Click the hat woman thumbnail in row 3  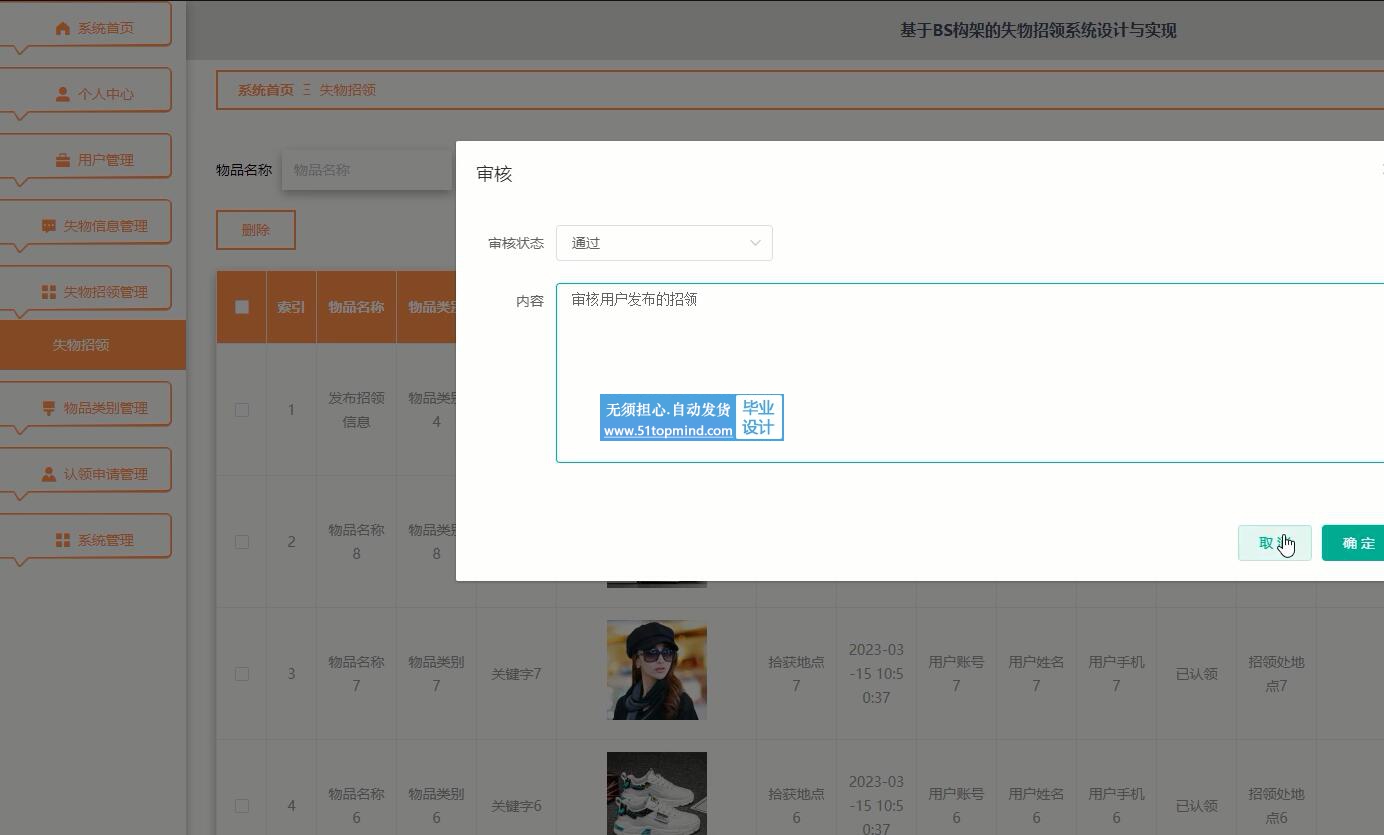point(657,670)
